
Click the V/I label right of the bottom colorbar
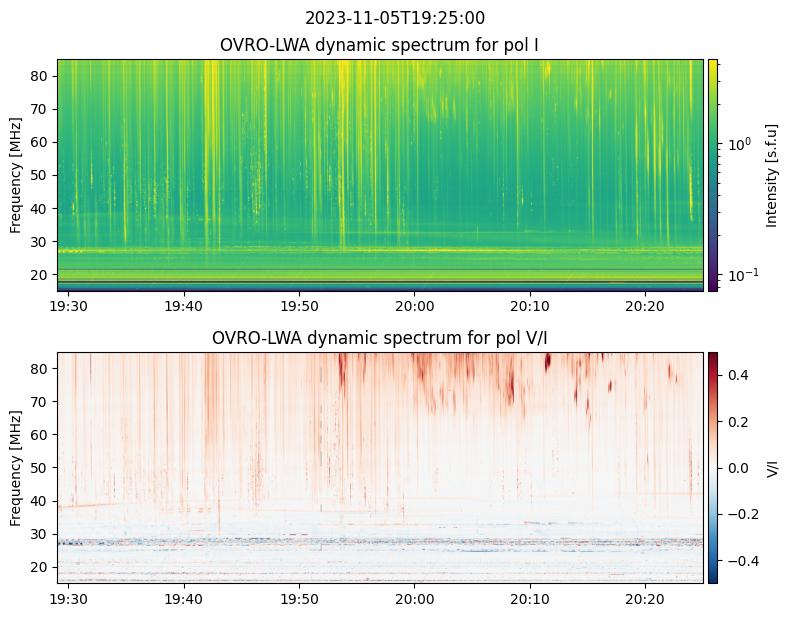tap(771, 468)
